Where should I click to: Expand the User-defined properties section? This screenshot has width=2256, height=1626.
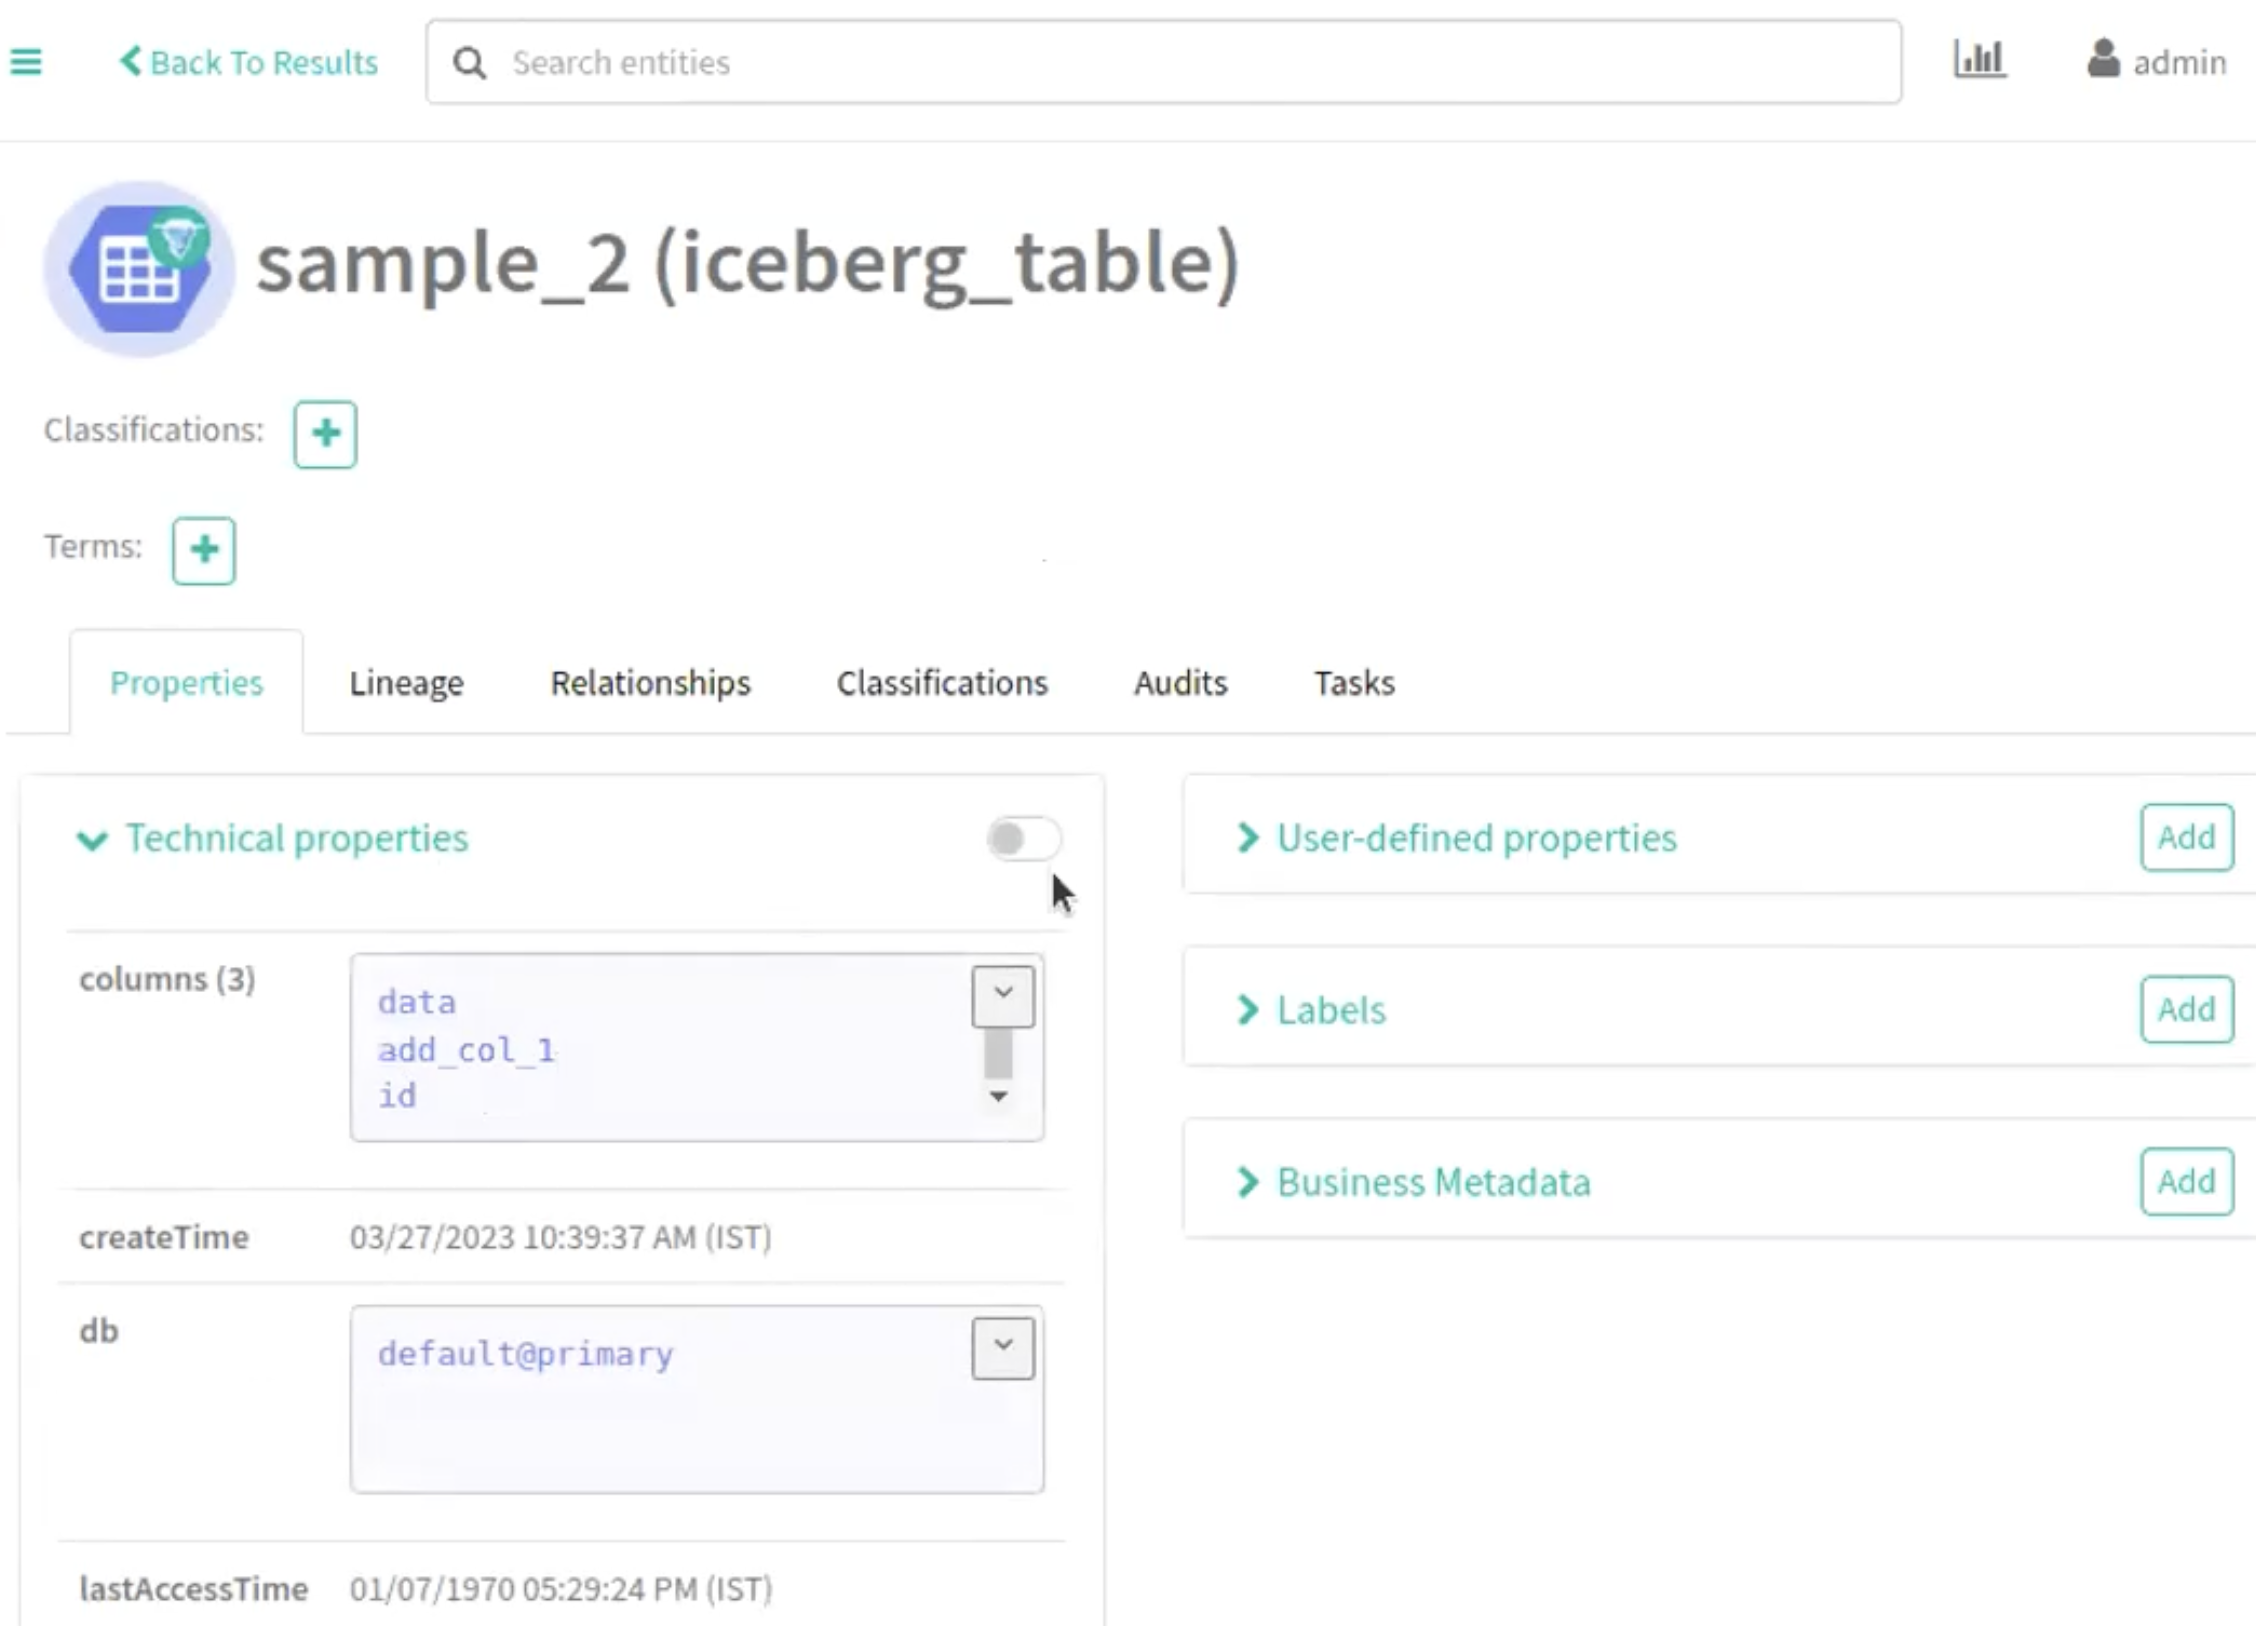(x=1247, y=838)
